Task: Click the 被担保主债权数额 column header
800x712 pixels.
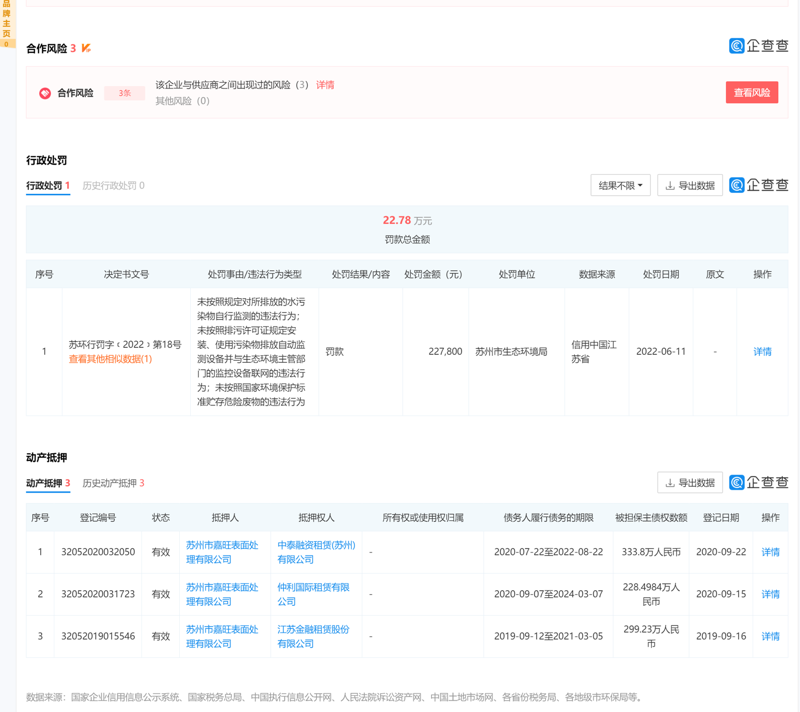Action: pyautogui.click(x=651, y=518)
